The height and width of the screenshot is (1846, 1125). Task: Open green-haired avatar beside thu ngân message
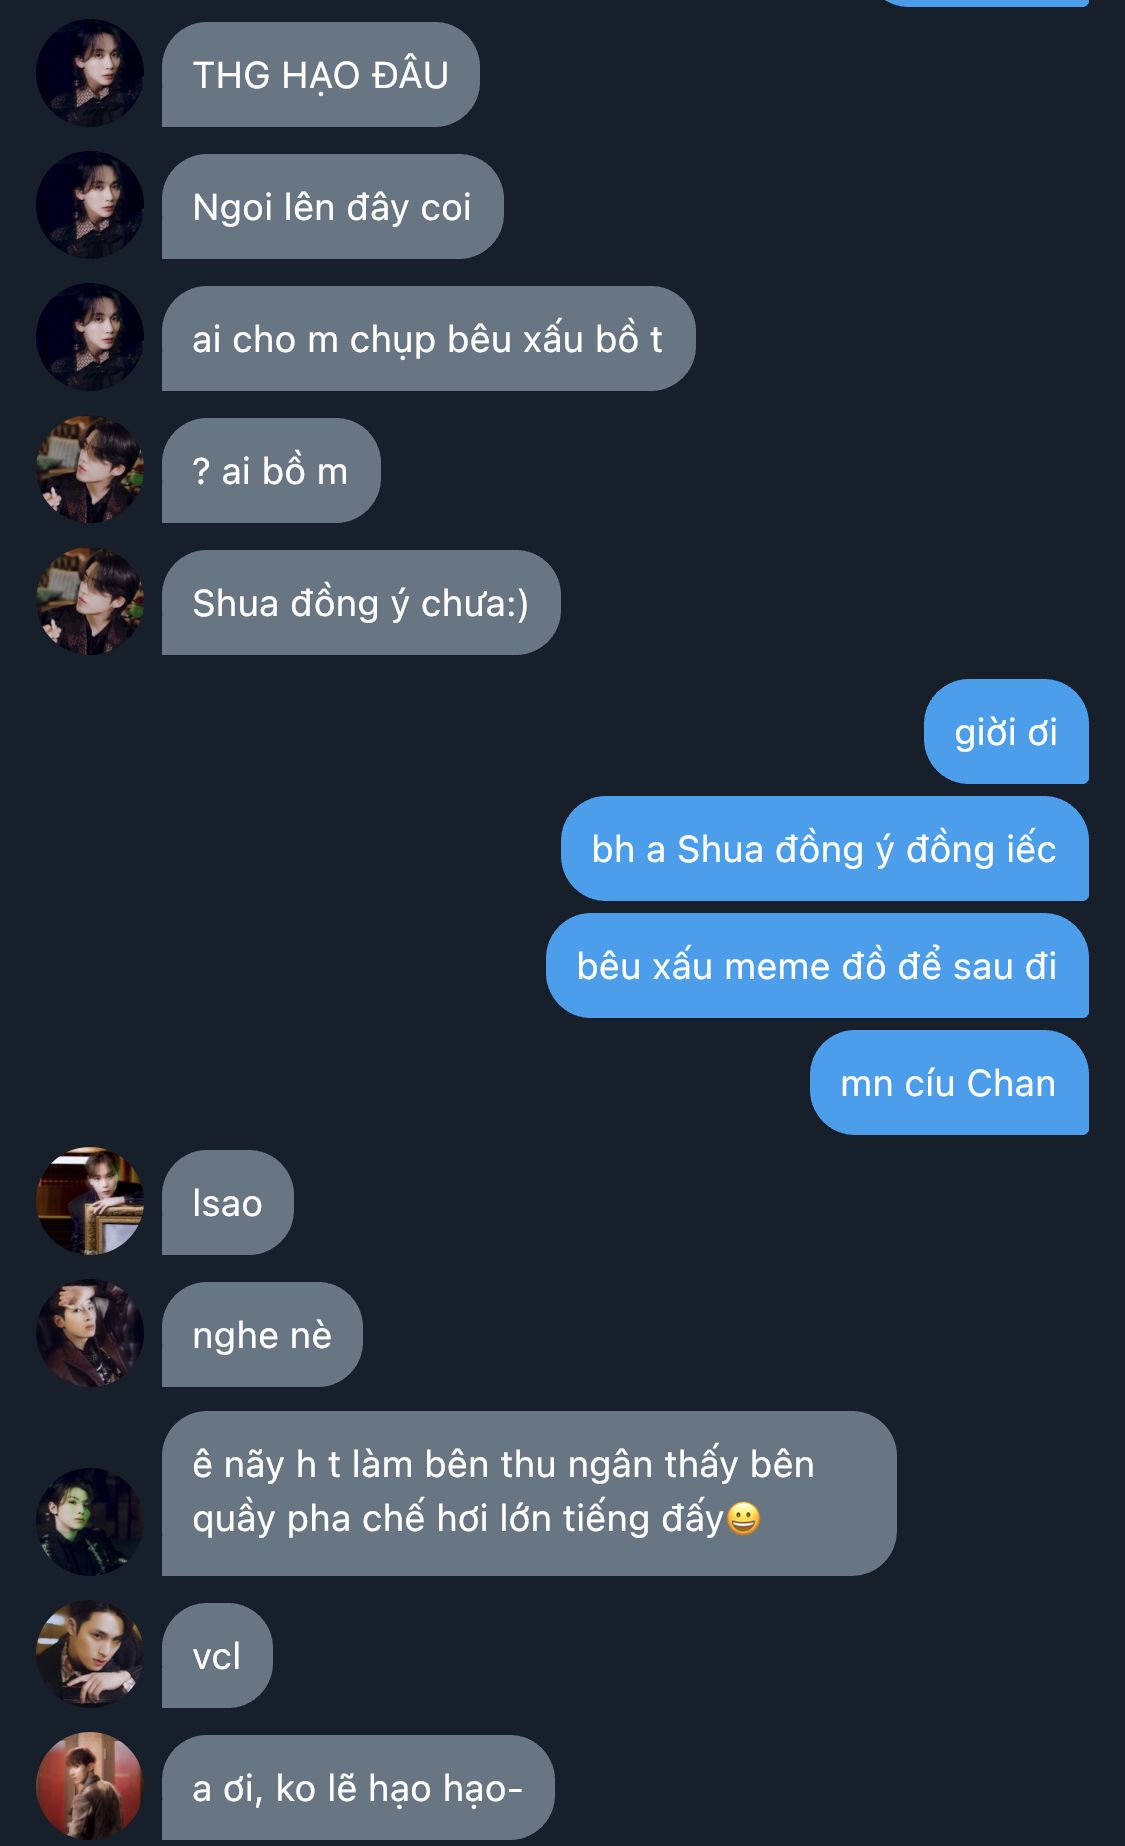pos(90,1522)
